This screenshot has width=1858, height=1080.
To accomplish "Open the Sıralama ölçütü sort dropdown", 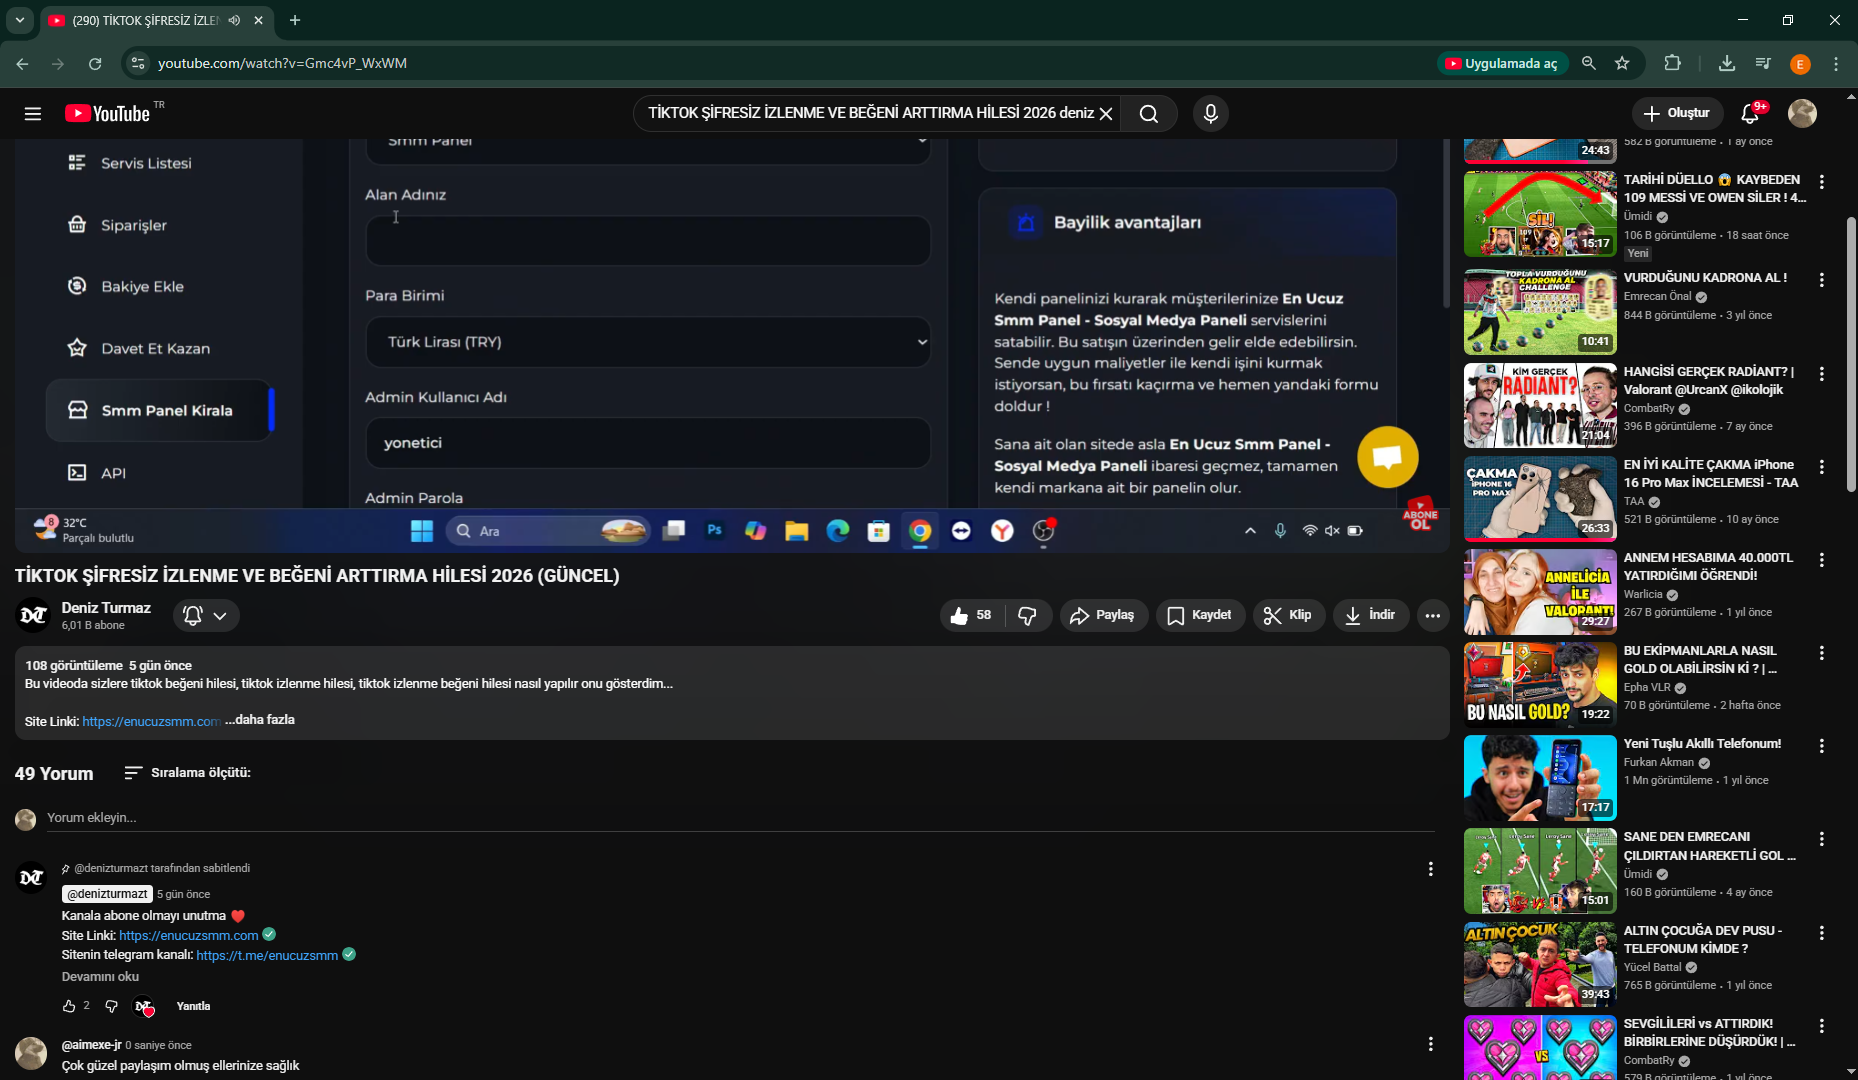I will (187, 773).
